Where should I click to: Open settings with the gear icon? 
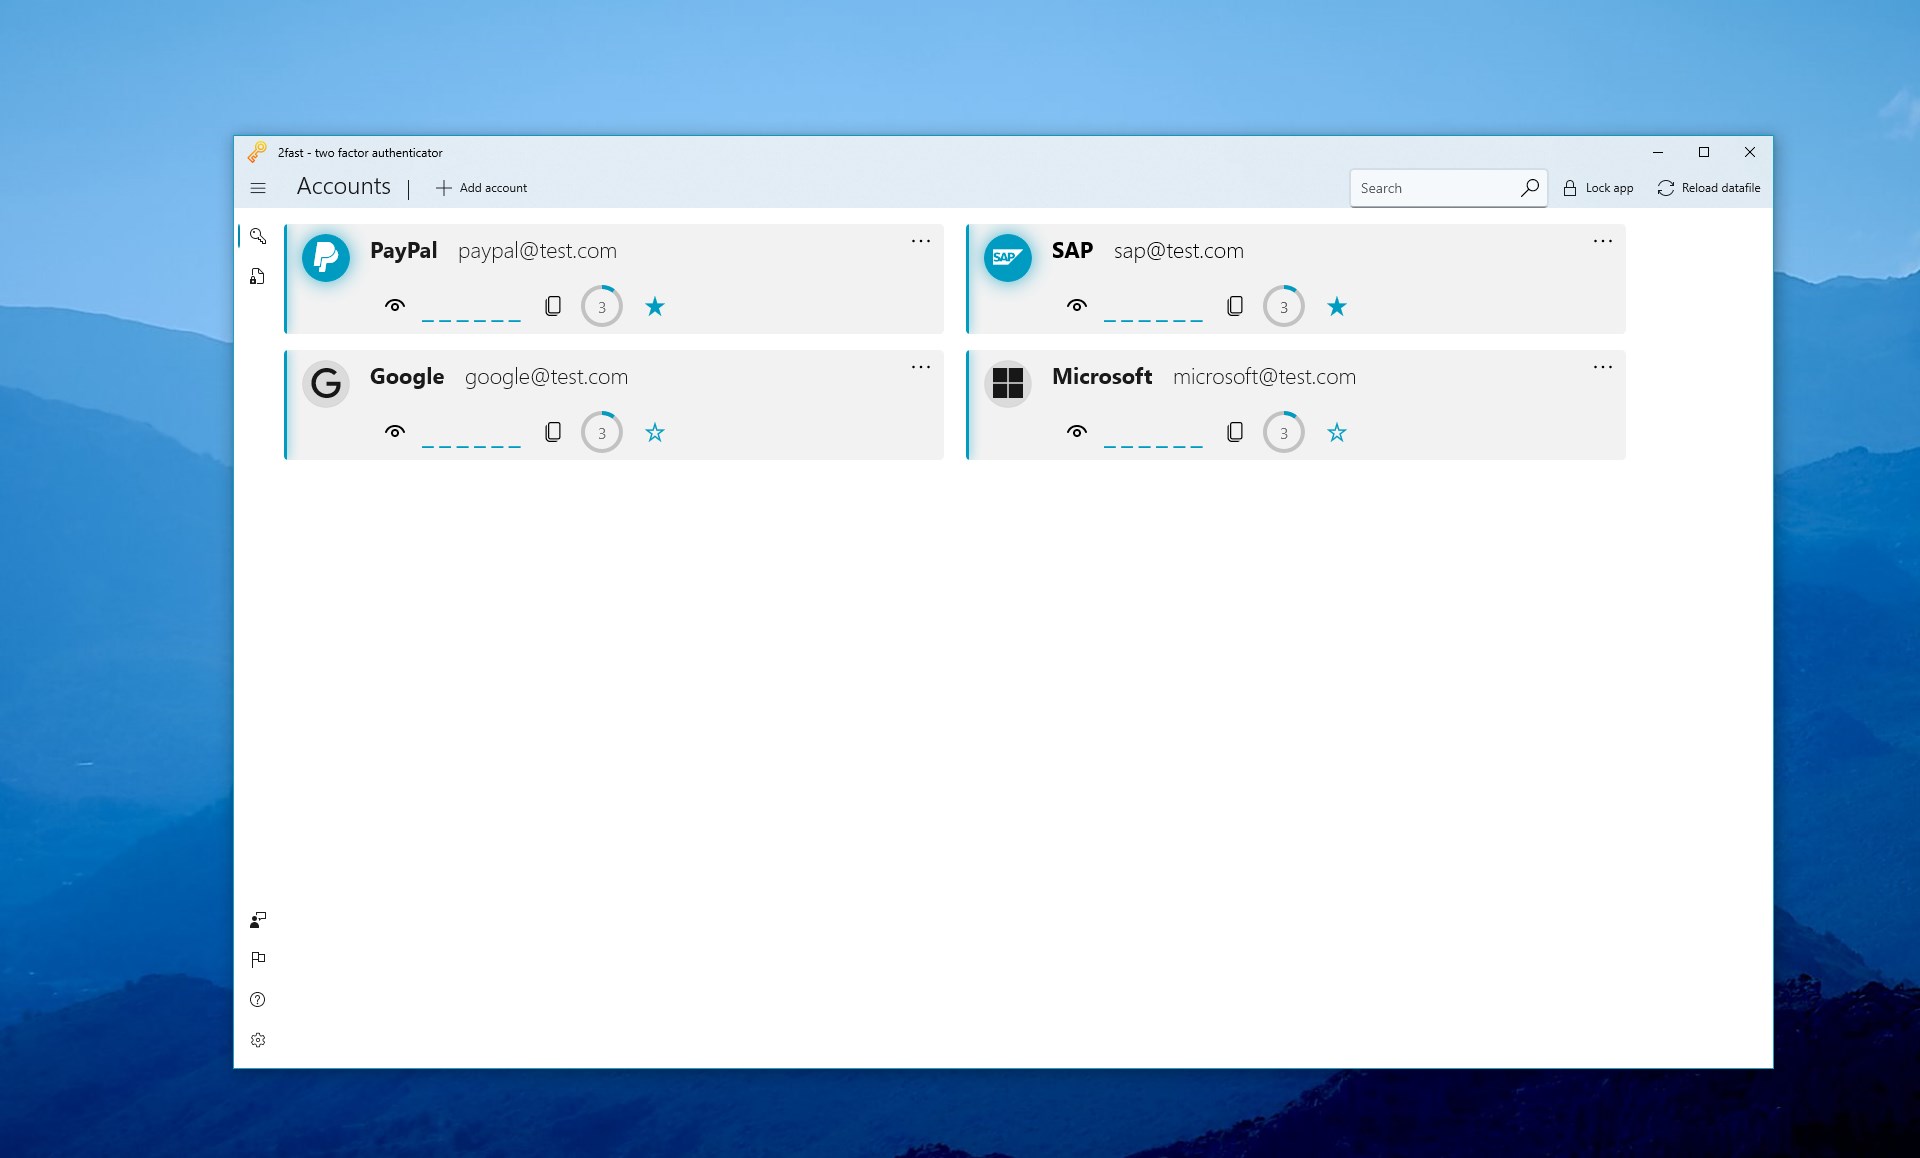point(258,1040)
